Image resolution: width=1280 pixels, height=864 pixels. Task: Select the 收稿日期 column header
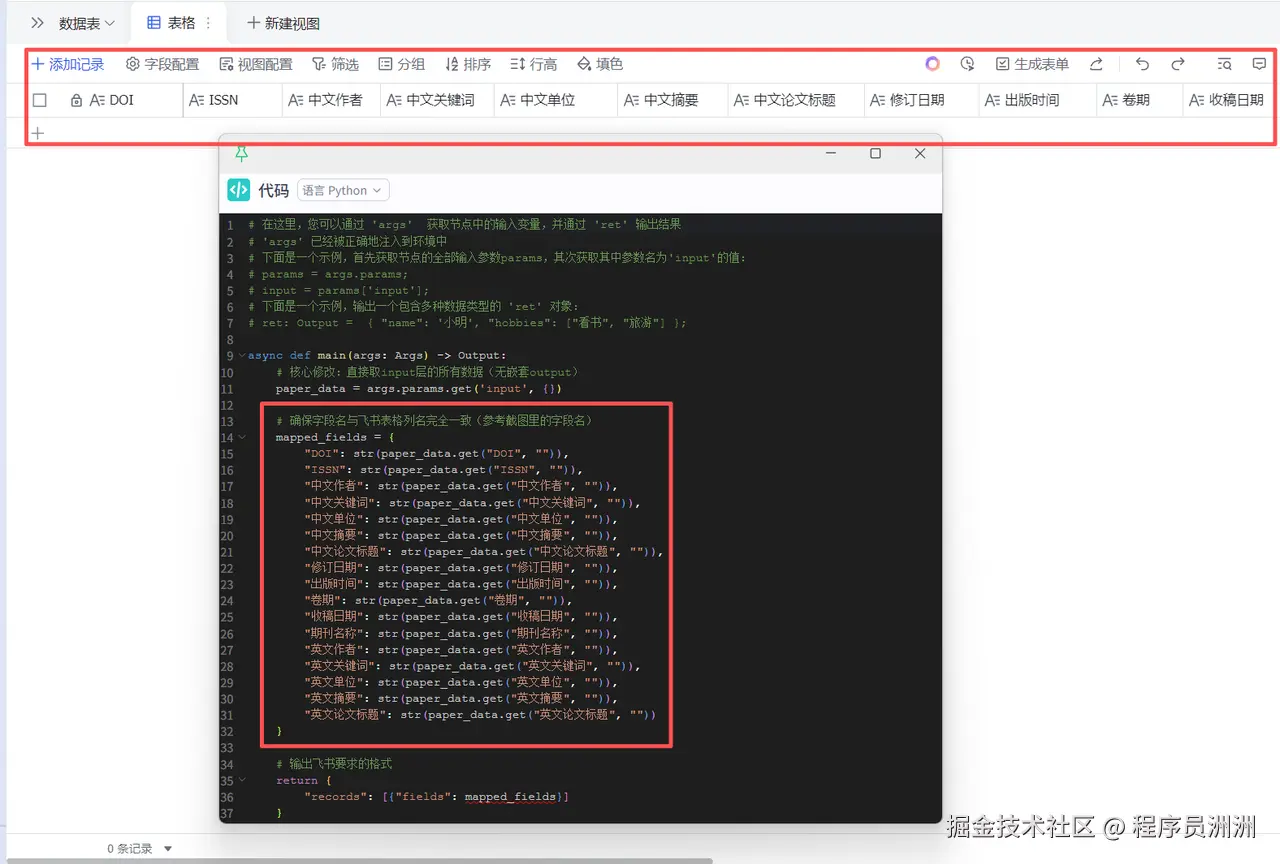coord(1228,100)
